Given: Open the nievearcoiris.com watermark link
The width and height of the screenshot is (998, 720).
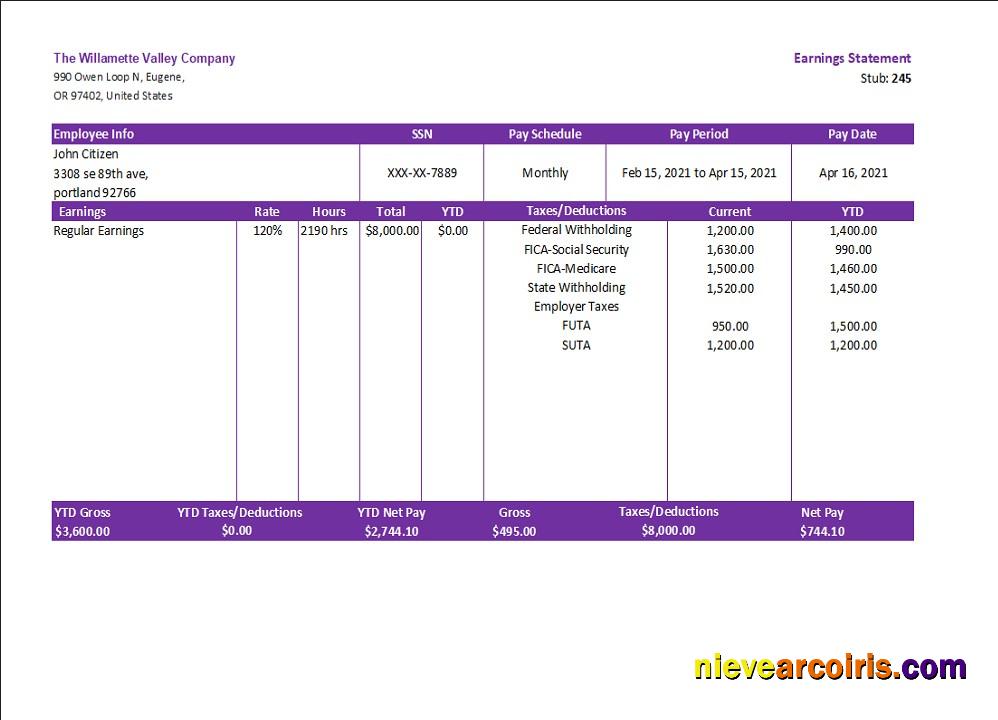Looking at the screenshot, I should [830, 667].
